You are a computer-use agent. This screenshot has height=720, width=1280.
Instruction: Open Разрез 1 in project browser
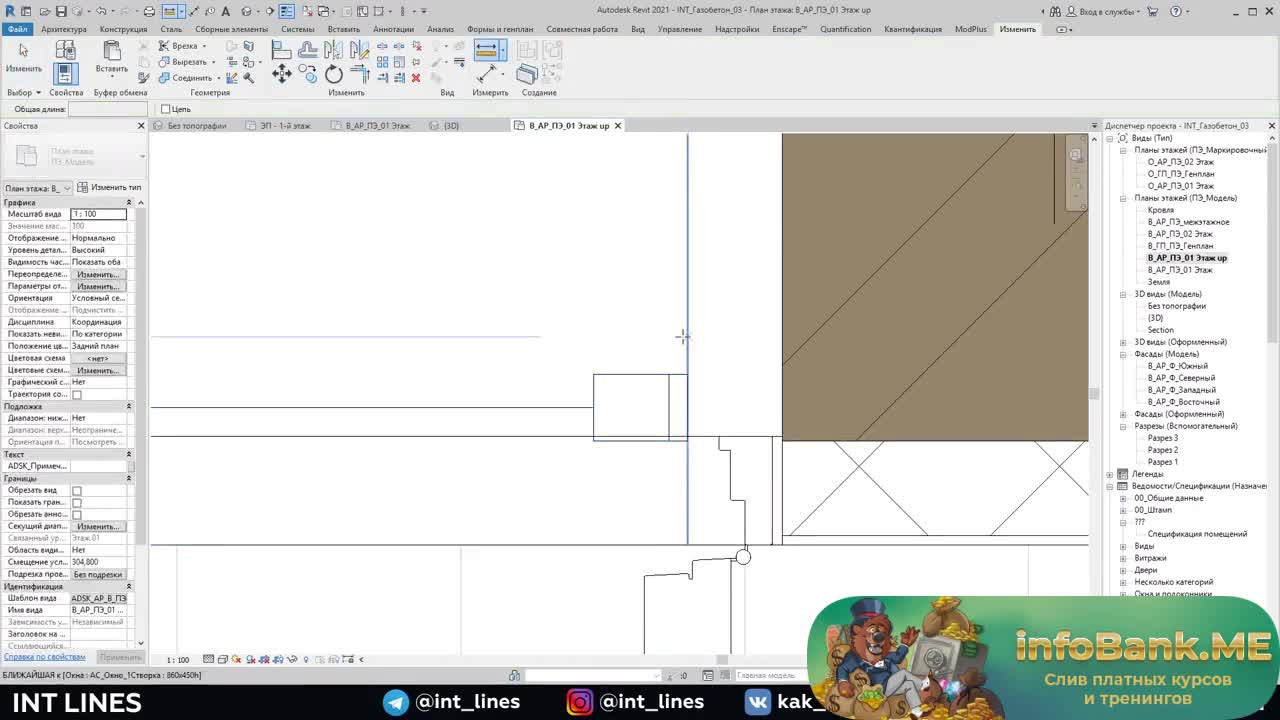(x=1162, y=462)
